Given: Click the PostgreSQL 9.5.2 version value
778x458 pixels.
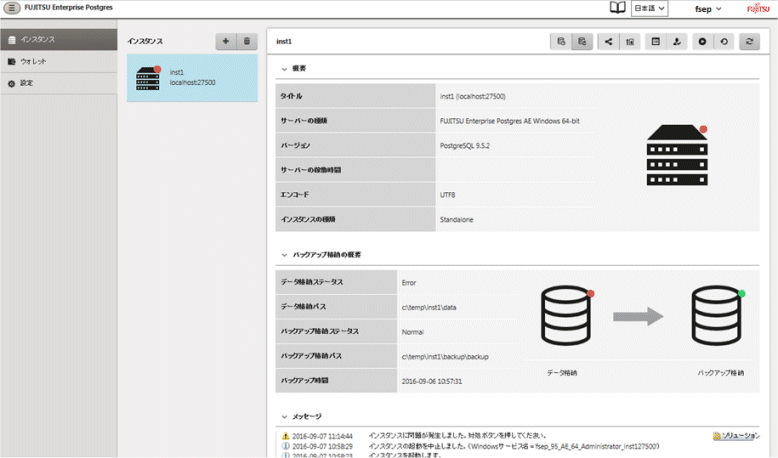Looking at the screenshot, I should point(464,146).
